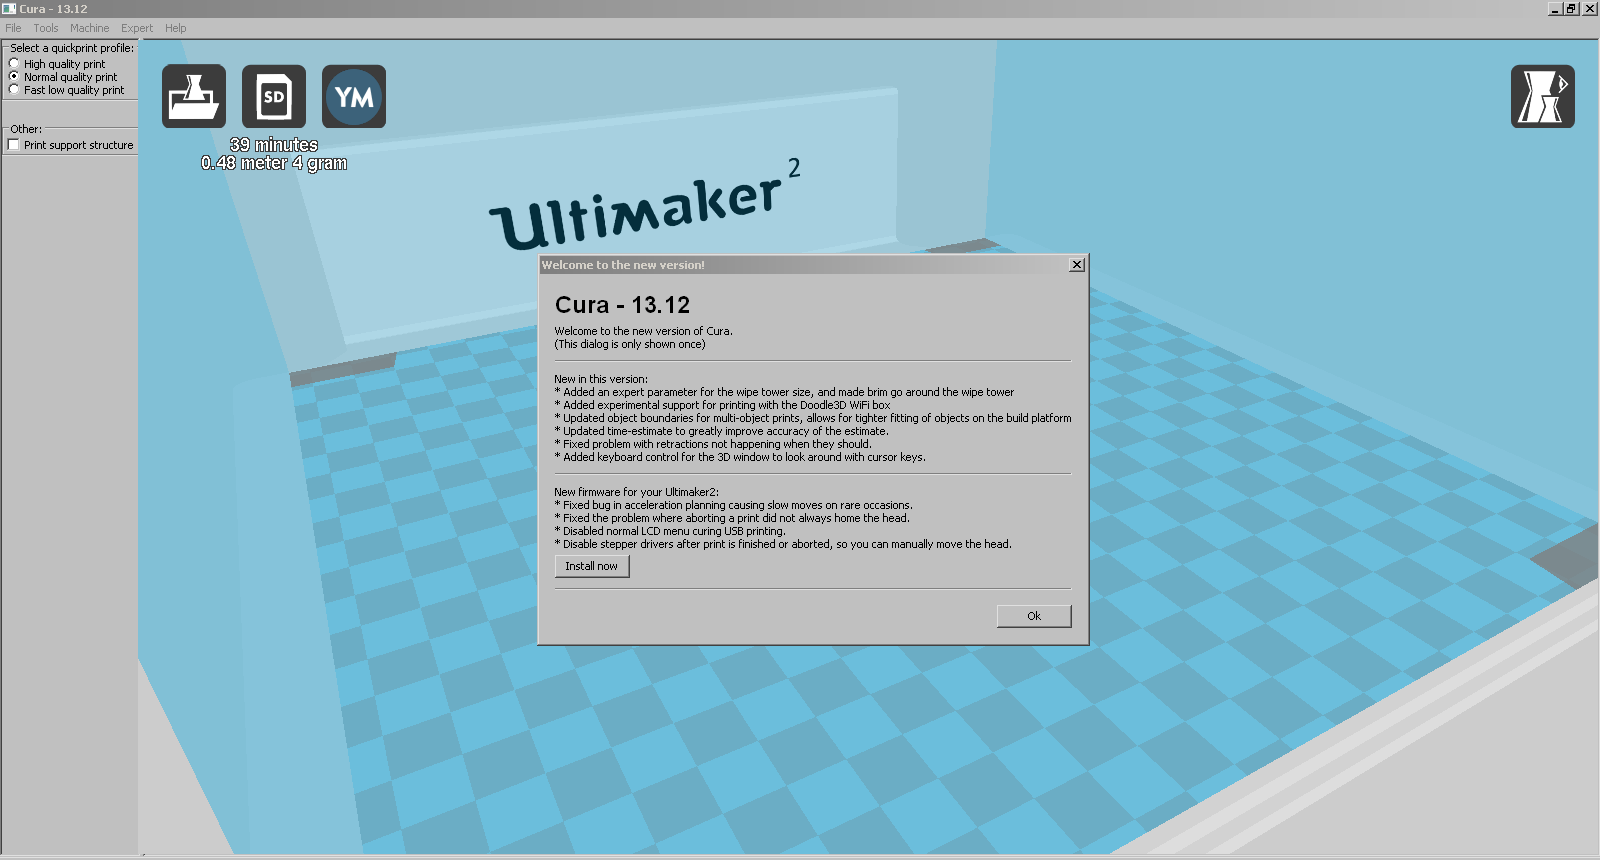Click the Cura app icon in title bar

click(9, 8)
